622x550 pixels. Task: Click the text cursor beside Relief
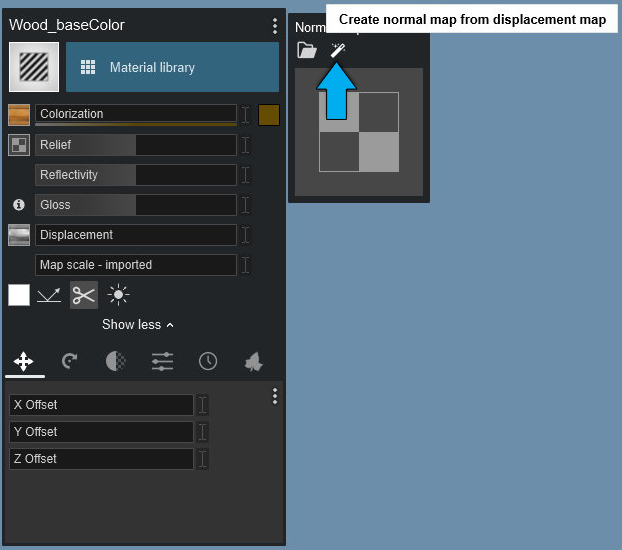(x=246, y=145)
